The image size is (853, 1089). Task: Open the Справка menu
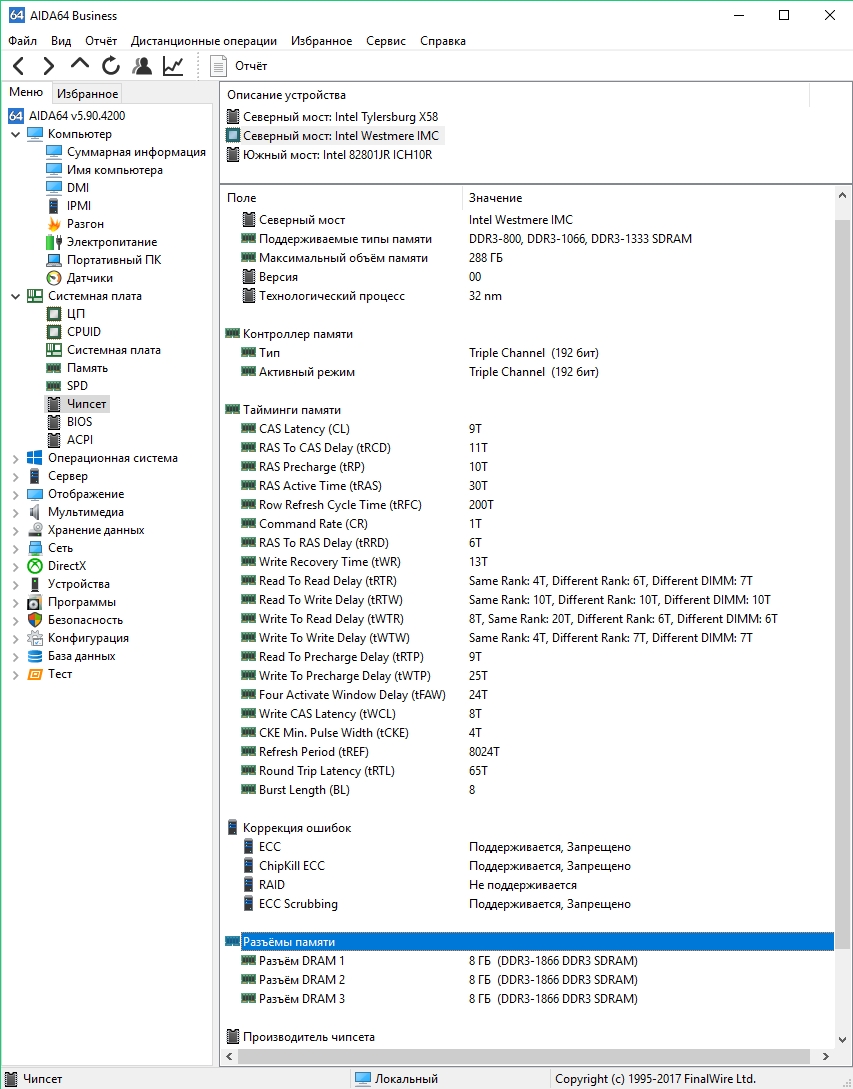coord(442,41)
